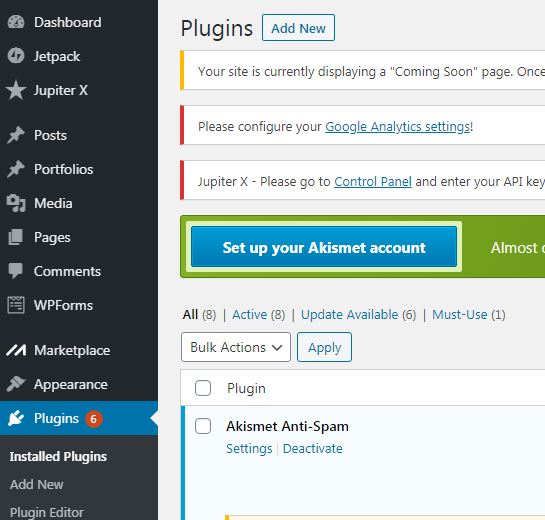Open Plugin Editor submenu item
Viewport: 545px width, 520px height.
click(47, 512)
